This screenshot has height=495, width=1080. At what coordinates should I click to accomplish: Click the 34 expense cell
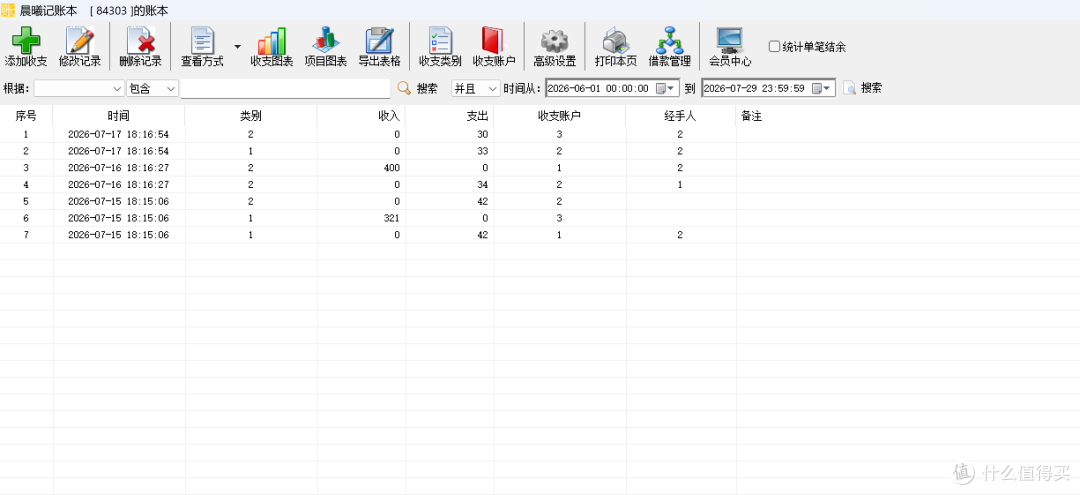pos(449,185)
